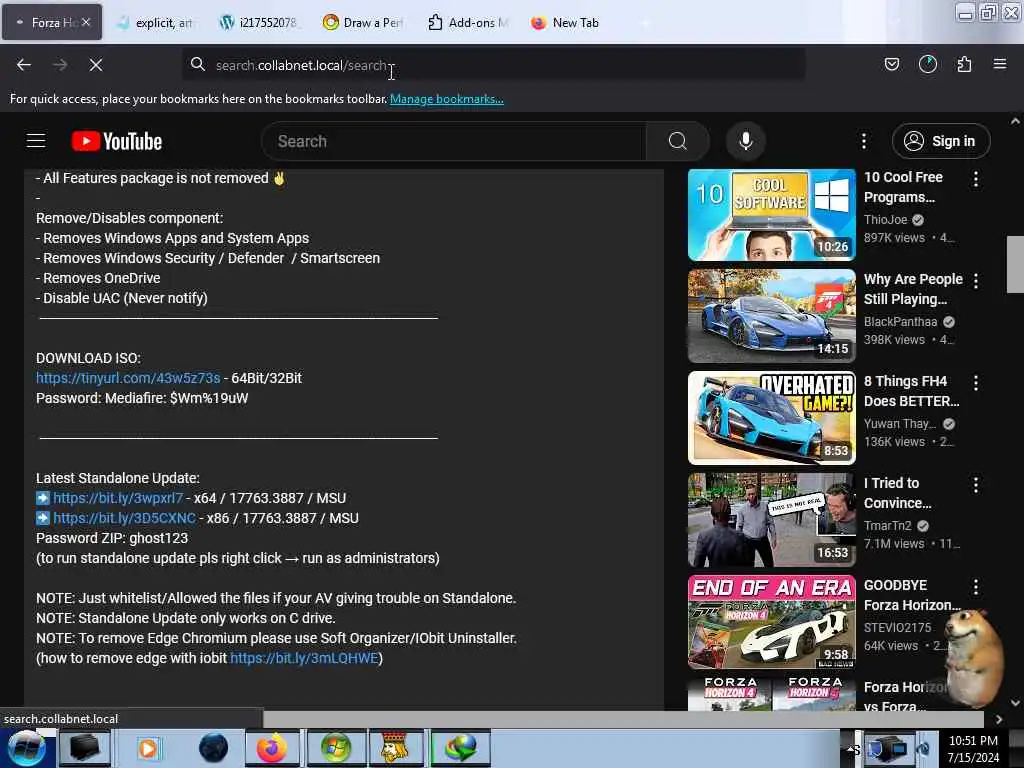This screenshot has height=768, width=1024.
Task: Open the tinyurl.com/43w5z73s download link
Action: 128,378
